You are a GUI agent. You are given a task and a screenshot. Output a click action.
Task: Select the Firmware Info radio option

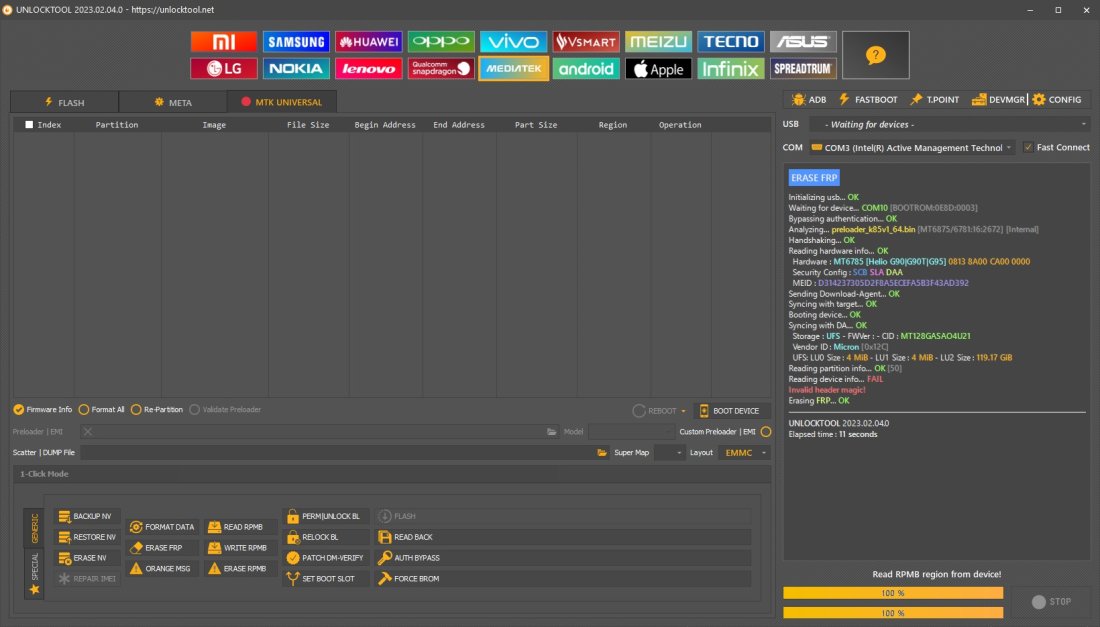coord(19,410)
